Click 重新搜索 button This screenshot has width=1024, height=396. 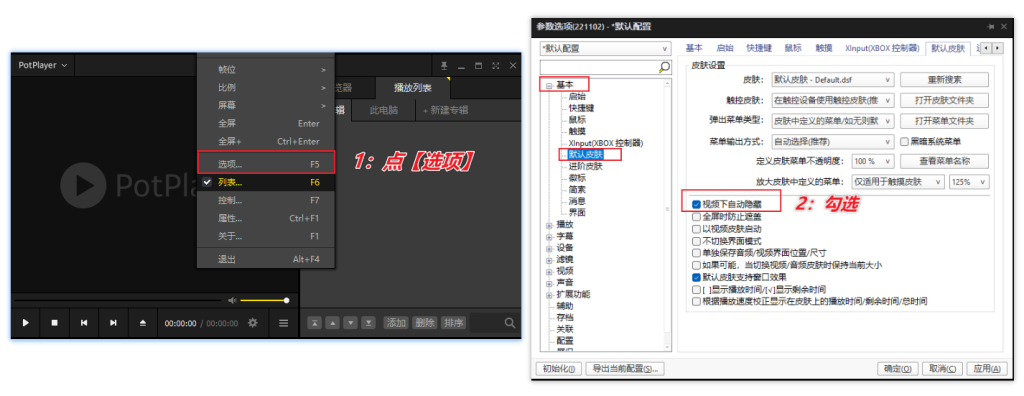pyautogui.click(x=944, y=80)
